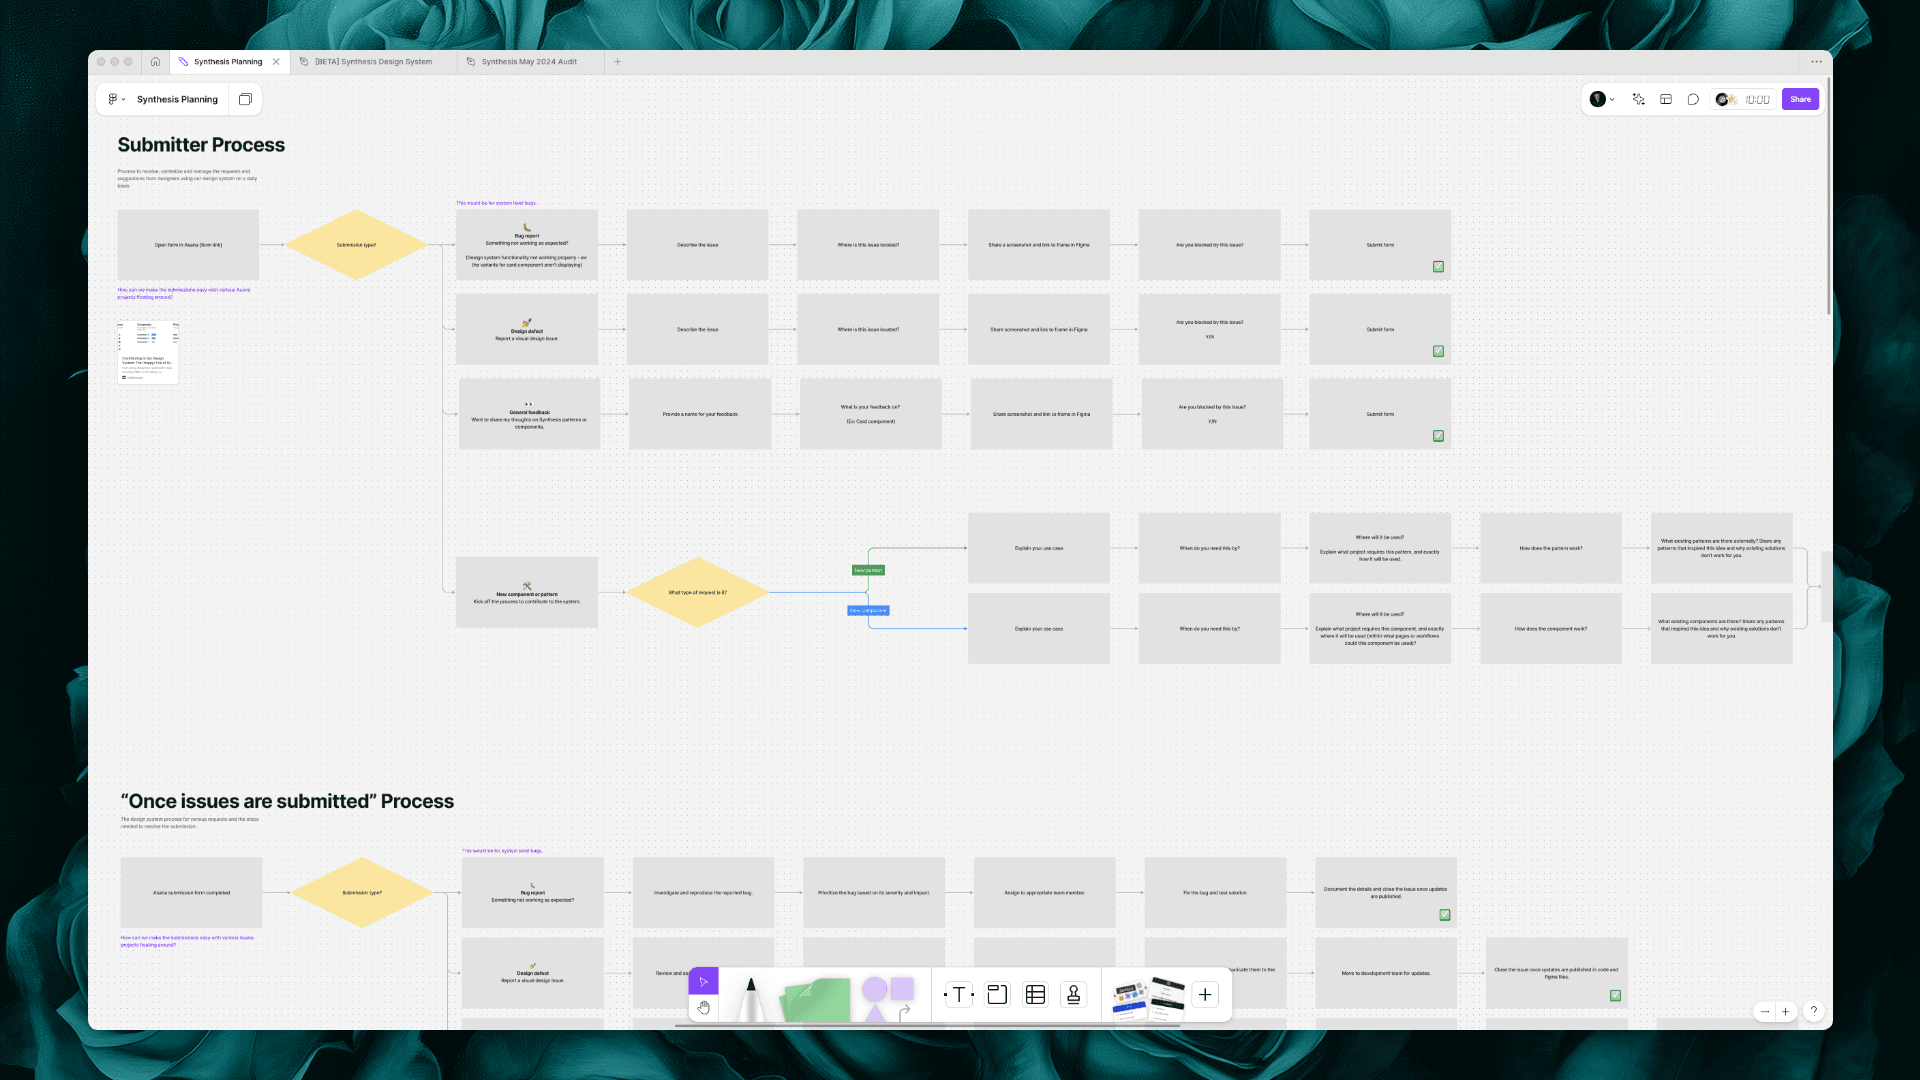This screenshot has height=1080, width=1920.
Task: Select 'Provide a name for your feedback' box
Action: (700, 414)
